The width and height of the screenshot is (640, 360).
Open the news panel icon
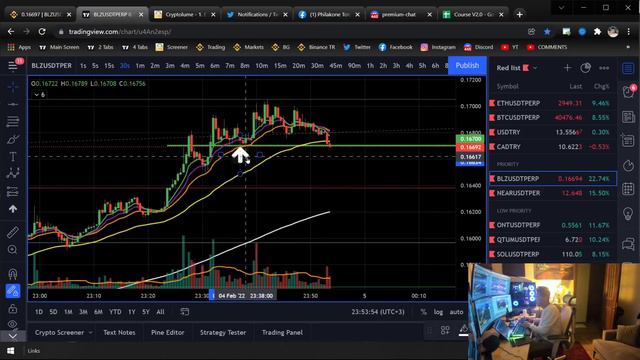[628, 117]
